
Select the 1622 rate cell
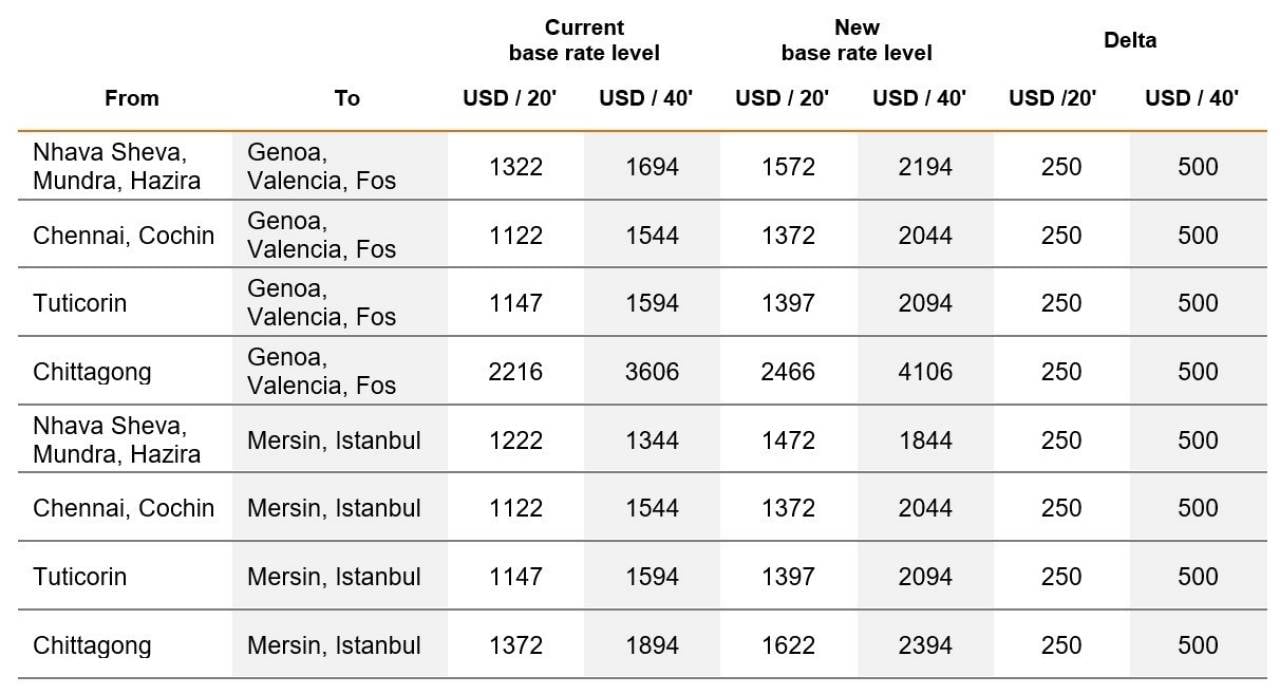(x=788, y=645)
